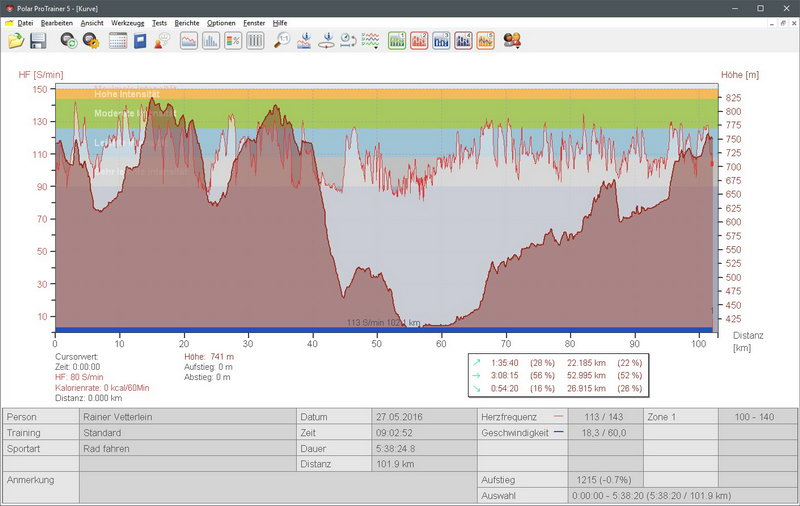
Task: Switch to the bar chart icon
Action: pyautogui.click(x=211, y=41)
